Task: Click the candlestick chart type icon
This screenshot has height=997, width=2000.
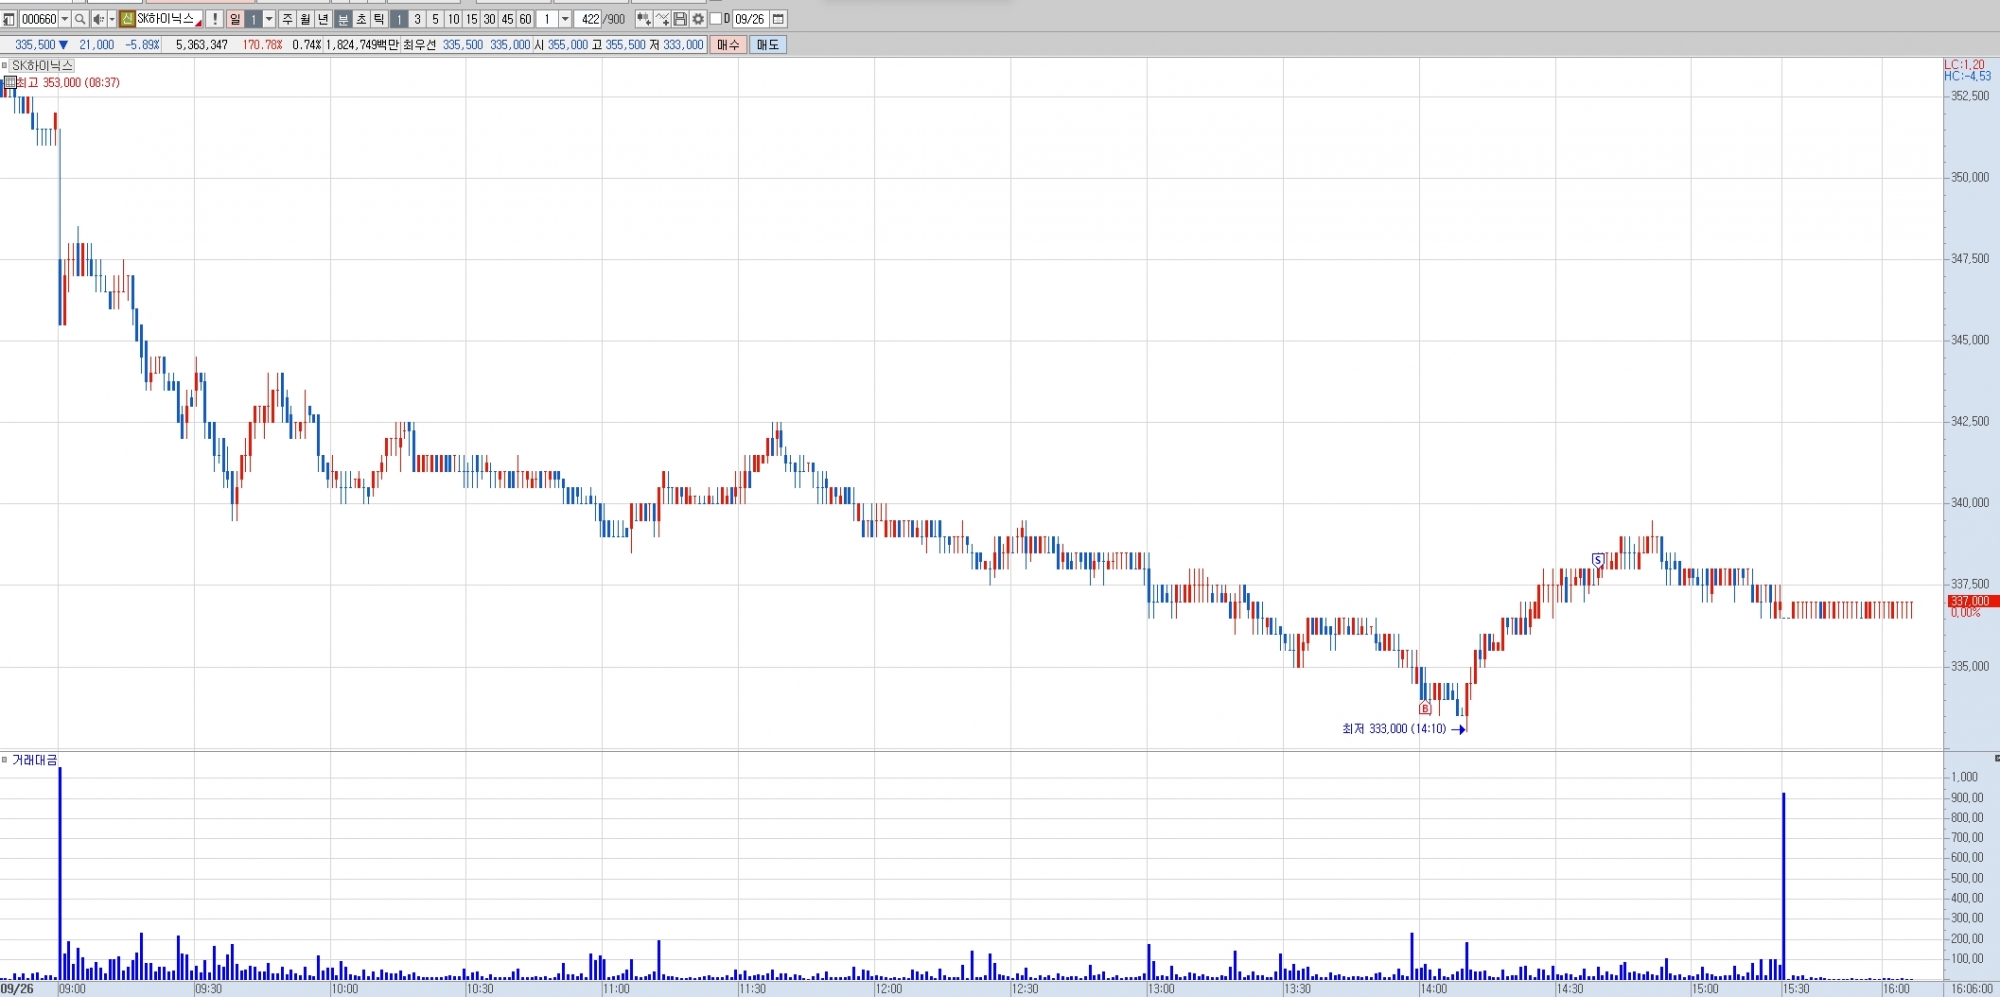Action: 643,19
